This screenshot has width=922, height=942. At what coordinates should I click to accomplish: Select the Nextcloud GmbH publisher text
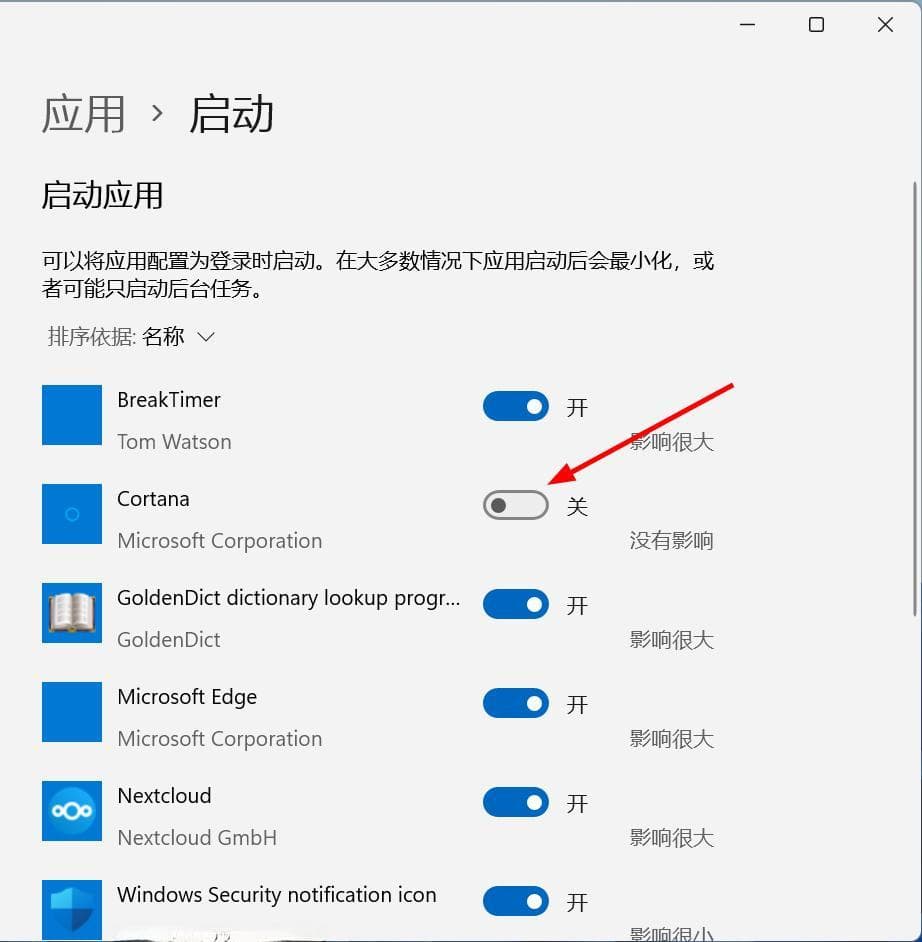tap(197, 838)
